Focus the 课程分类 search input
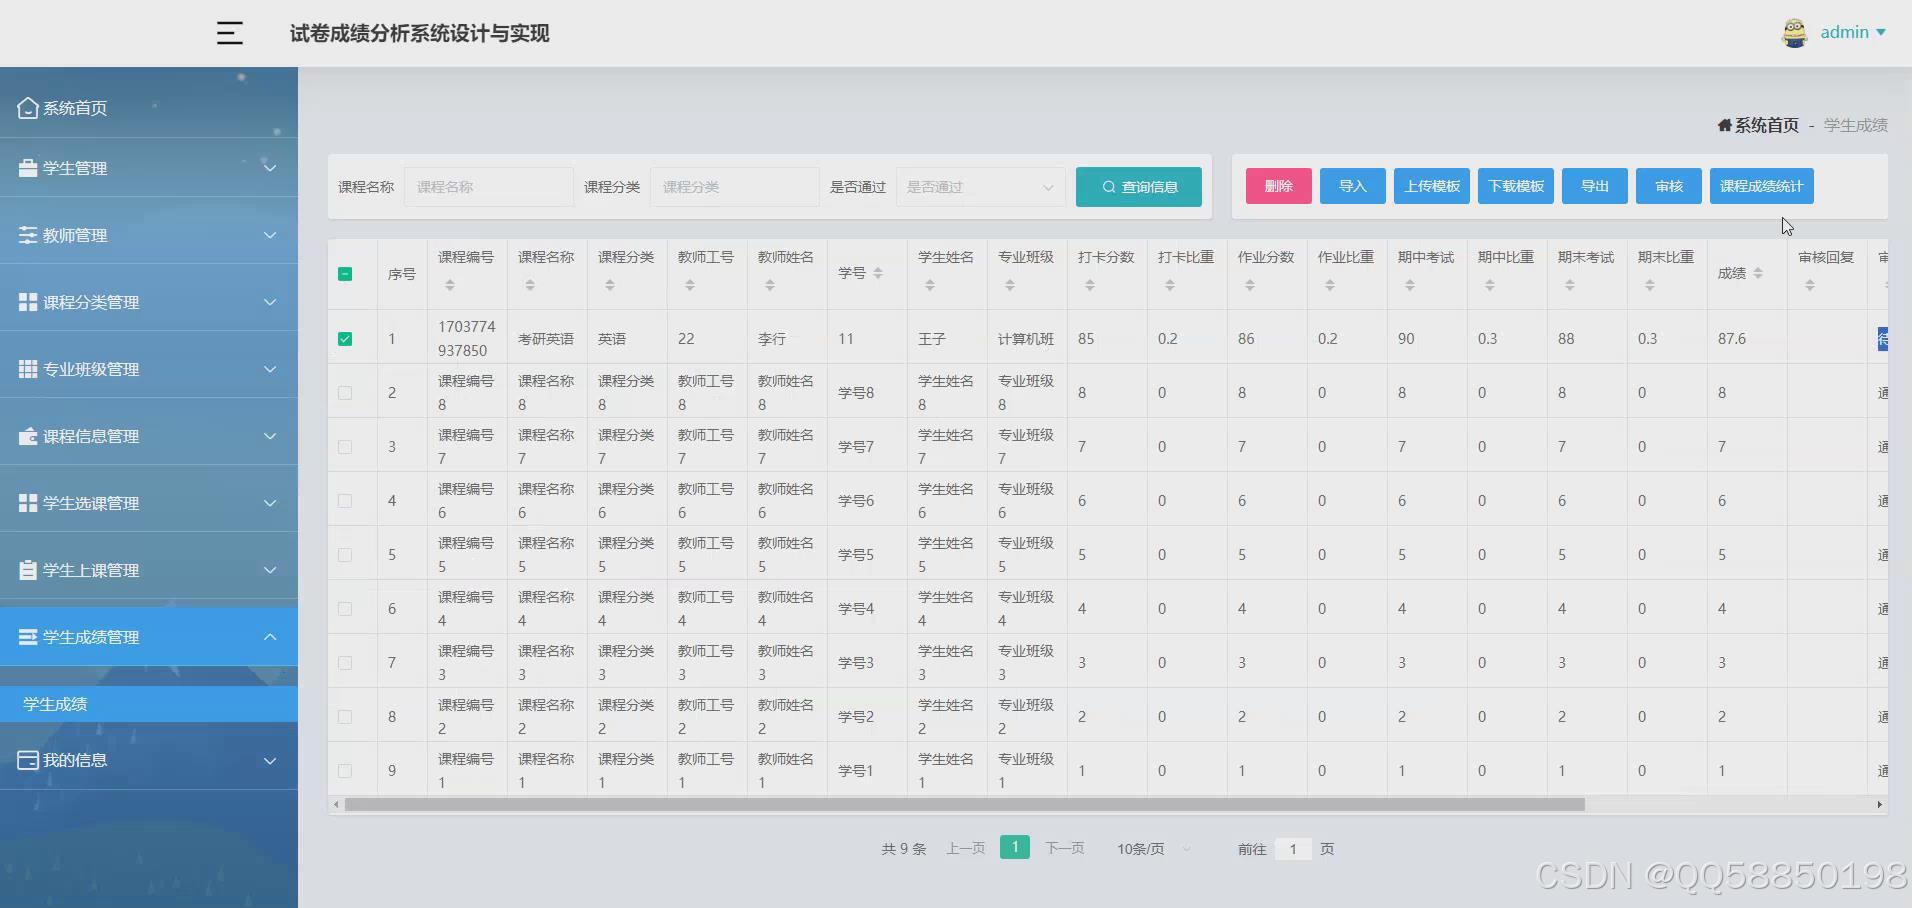The image size is (1912, 908). 735,187
